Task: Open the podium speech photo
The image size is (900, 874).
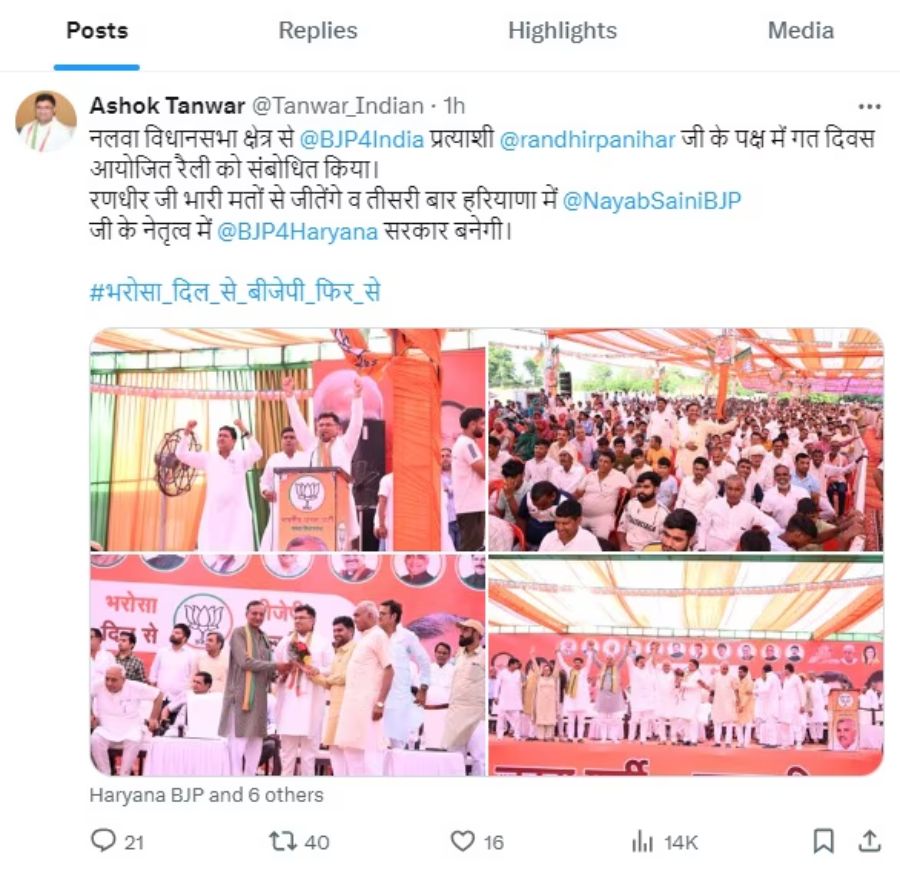Action: 288,440
